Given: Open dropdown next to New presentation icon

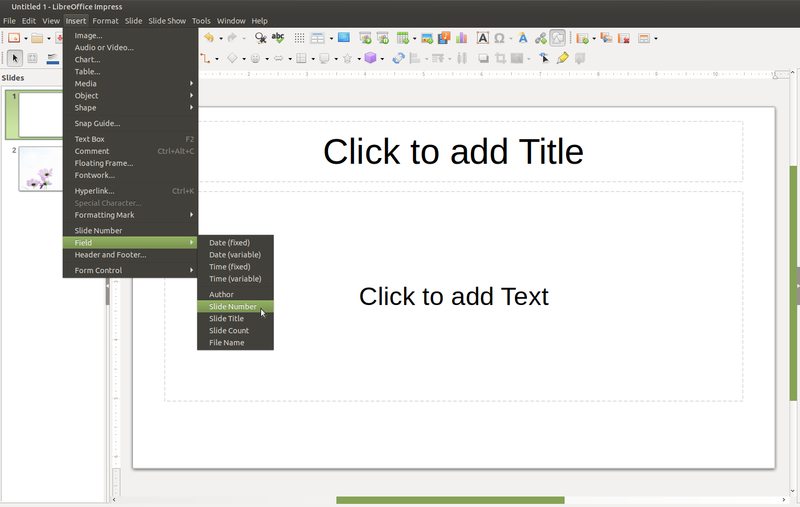Looking at the screenshot, I should [x=26, y=39].
